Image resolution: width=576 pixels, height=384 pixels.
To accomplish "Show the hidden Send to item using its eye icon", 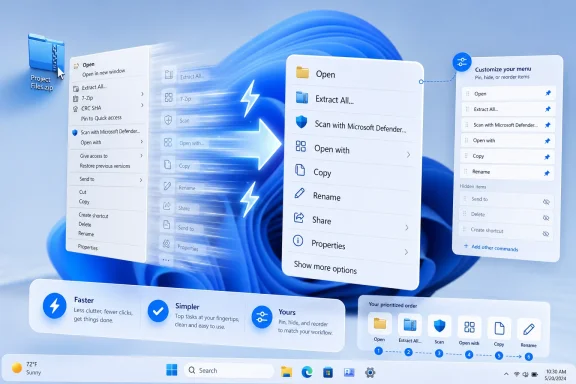I will point(546,202).
